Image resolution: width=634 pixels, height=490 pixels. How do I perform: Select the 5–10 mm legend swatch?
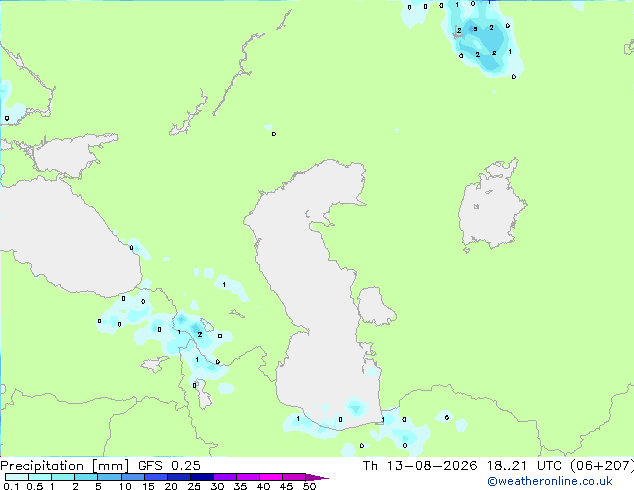point(110,477)
